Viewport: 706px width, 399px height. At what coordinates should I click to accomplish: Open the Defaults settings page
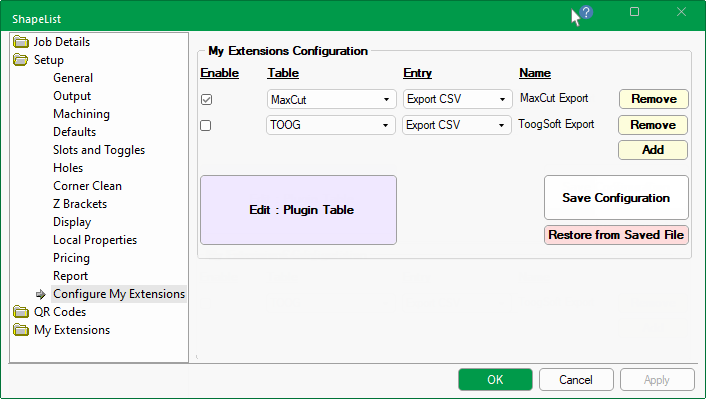75,132
